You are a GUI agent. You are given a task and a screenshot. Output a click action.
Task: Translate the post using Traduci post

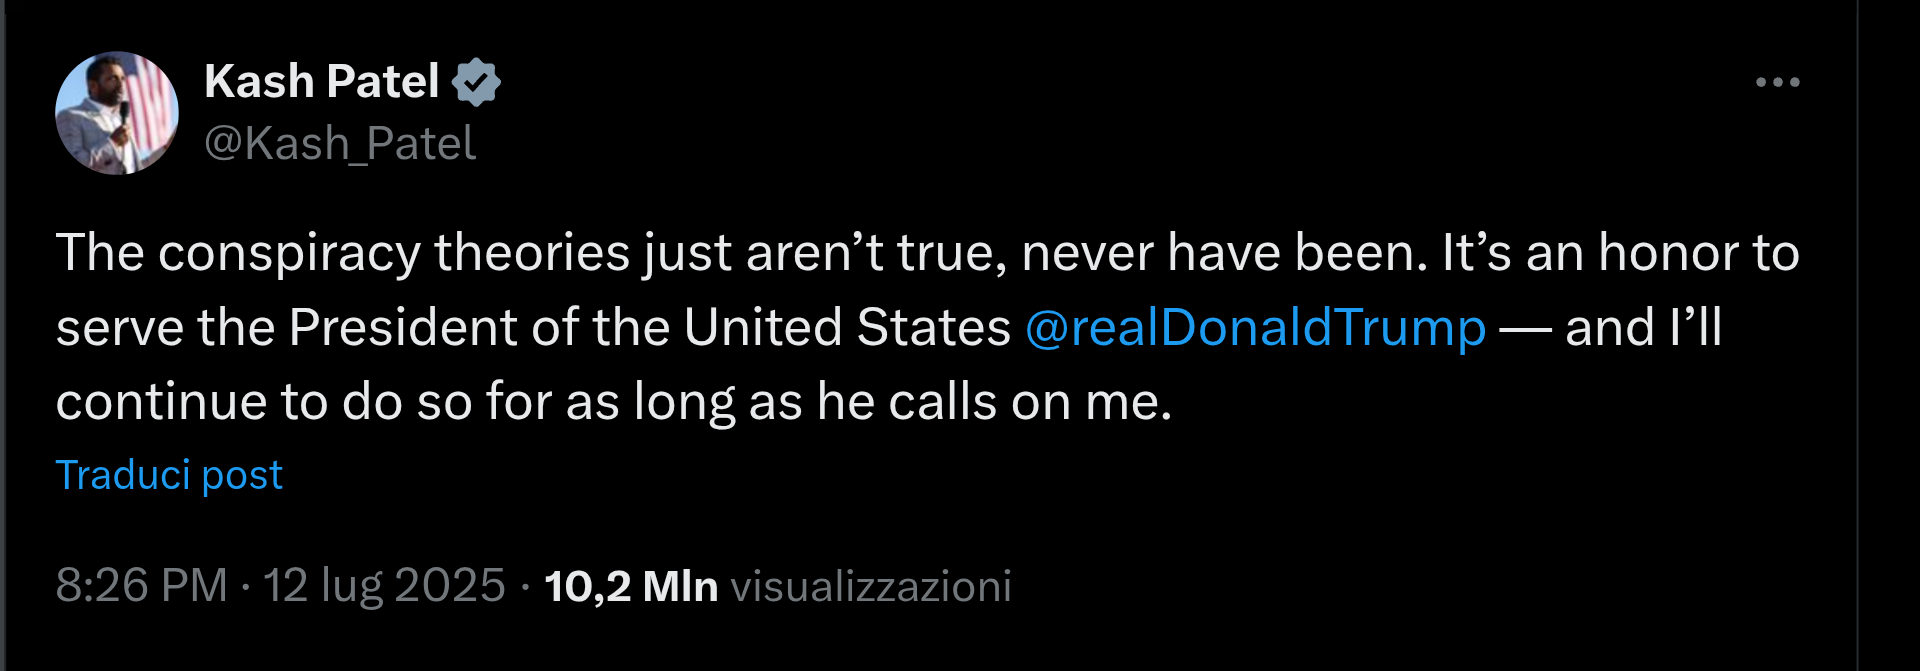pyautogui.click(x=169, y=474)
